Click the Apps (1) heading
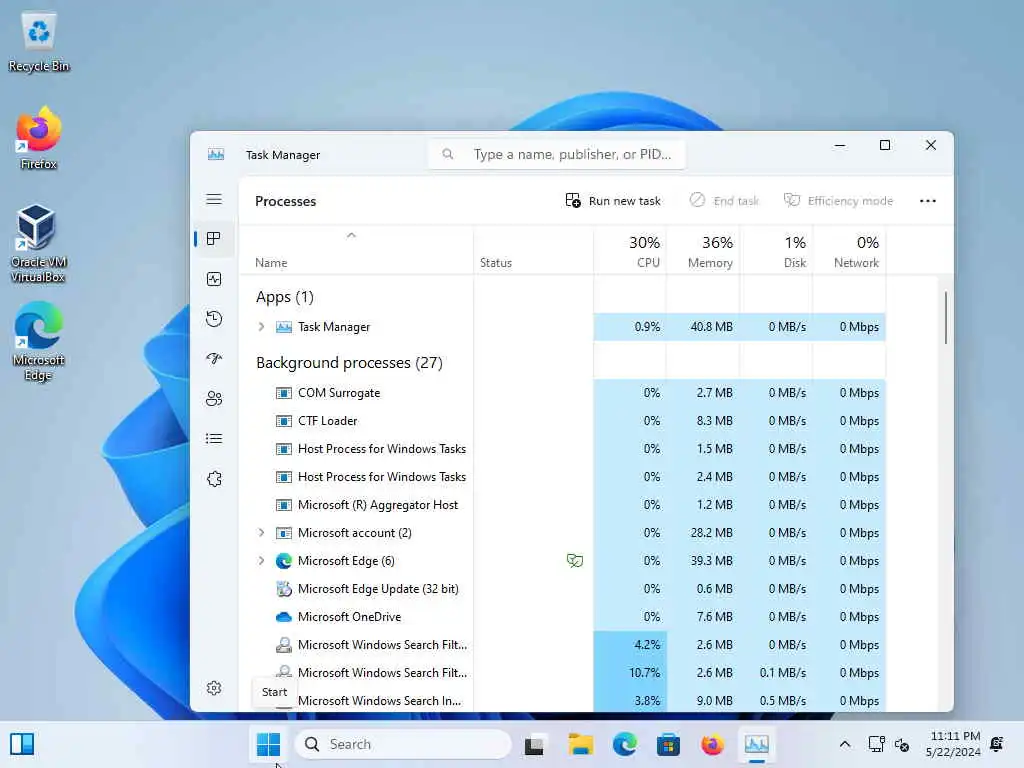Image resolution: width=1024 pixels, height=768 pixels. [285, 297]
